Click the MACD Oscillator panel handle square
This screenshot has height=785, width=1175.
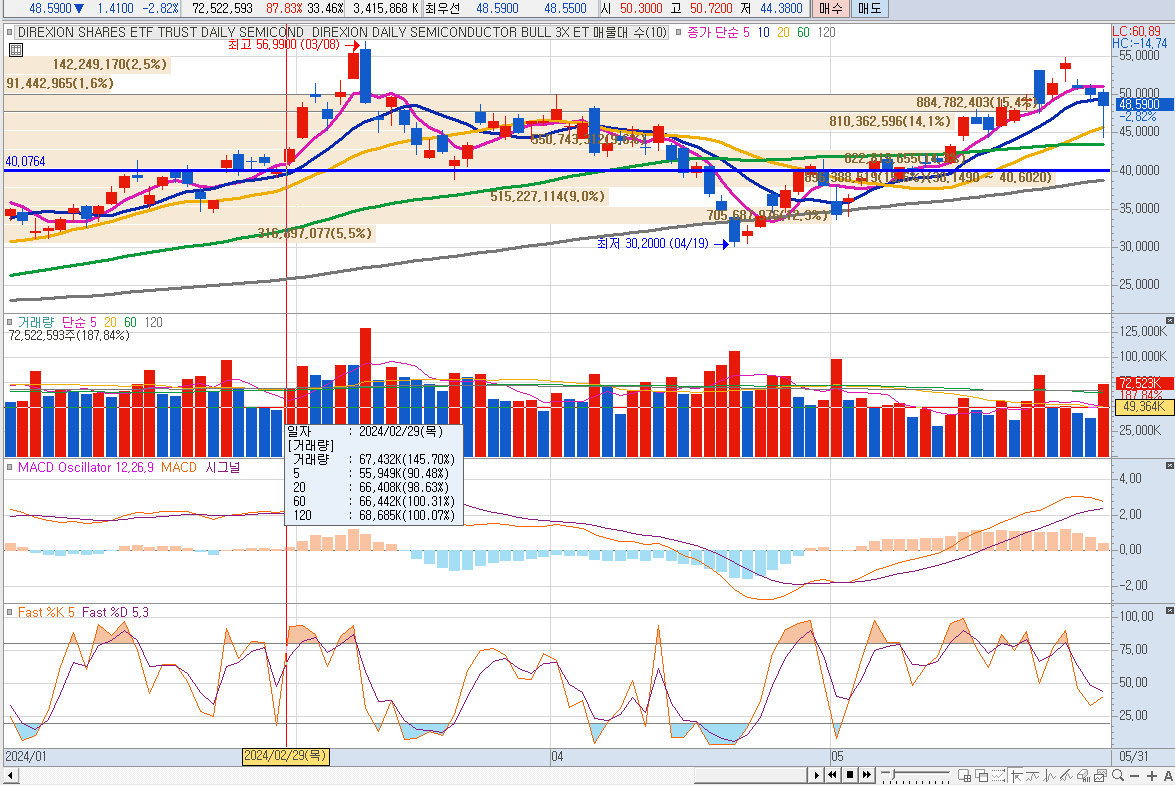point(10,467)
